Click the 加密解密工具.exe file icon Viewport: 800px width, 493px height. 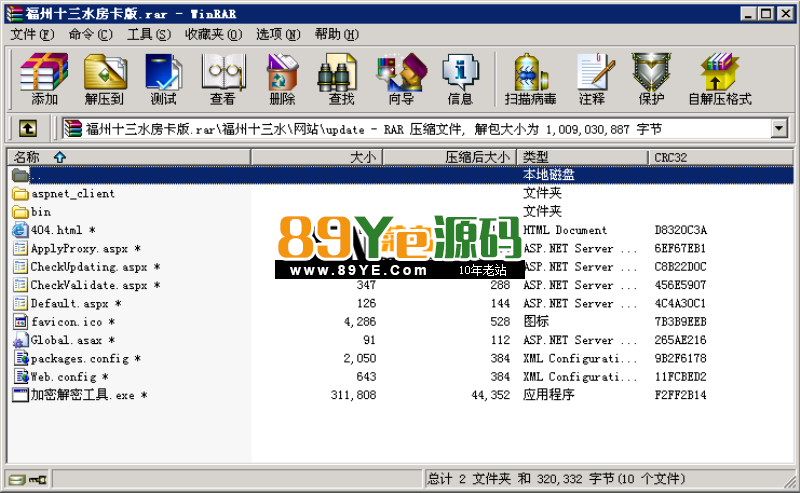pos(20,395)
